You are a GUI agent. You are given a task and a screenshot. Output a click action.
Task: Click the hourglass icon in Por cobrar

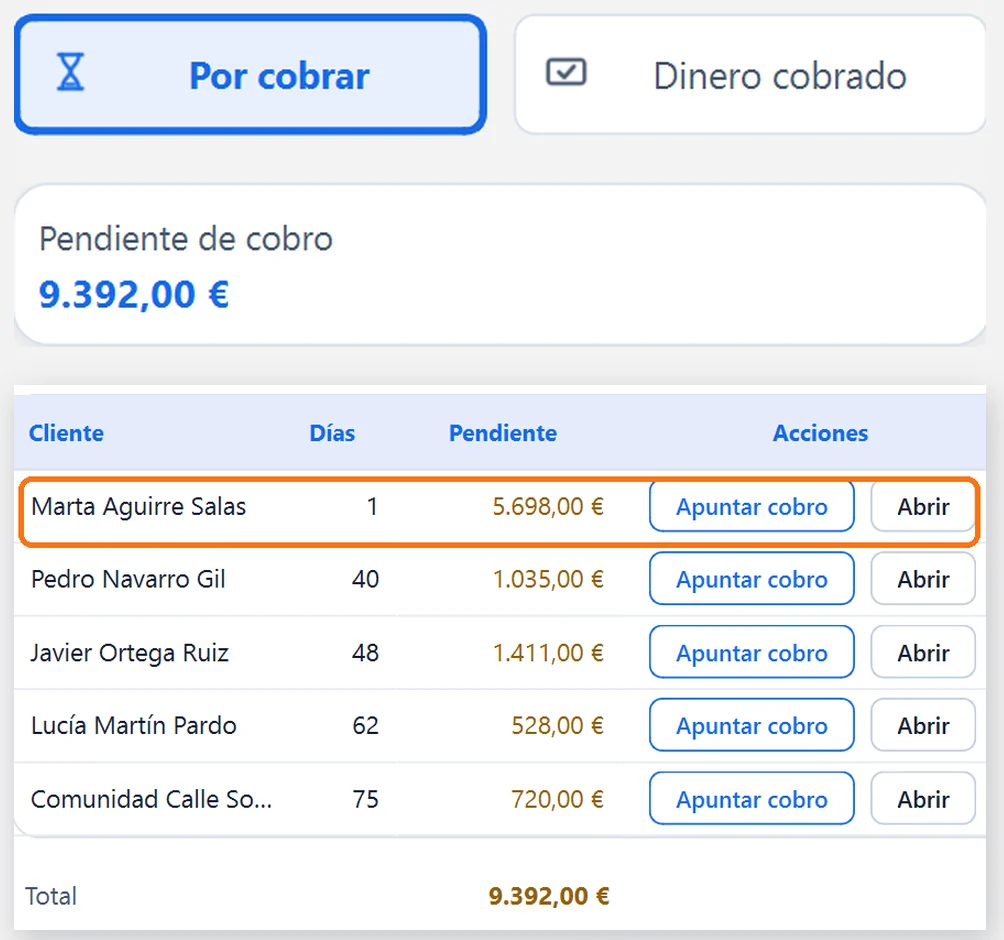70,72
